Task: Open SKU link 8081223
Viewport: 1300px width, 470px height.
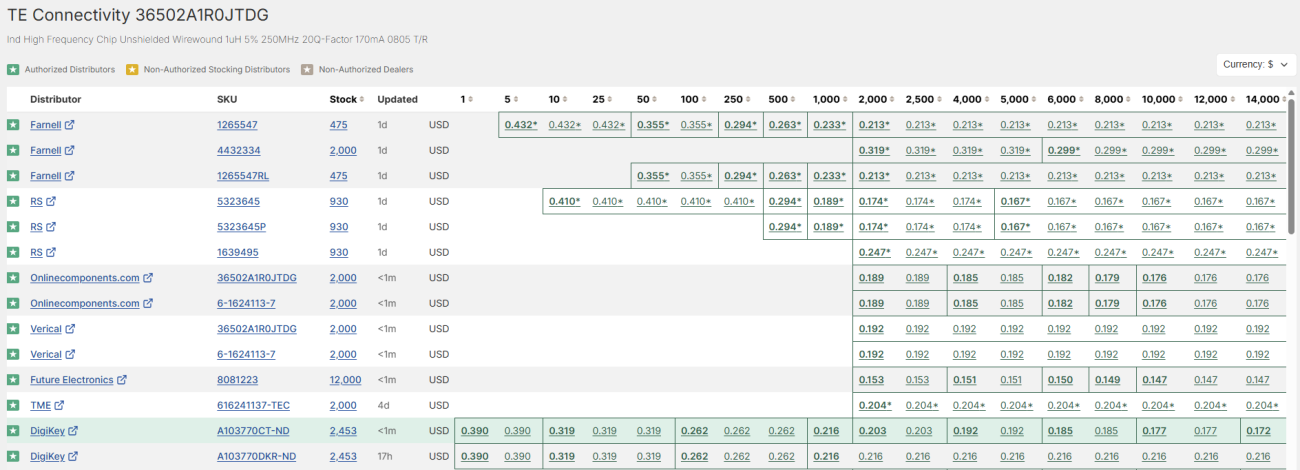Action: (238, 380)
